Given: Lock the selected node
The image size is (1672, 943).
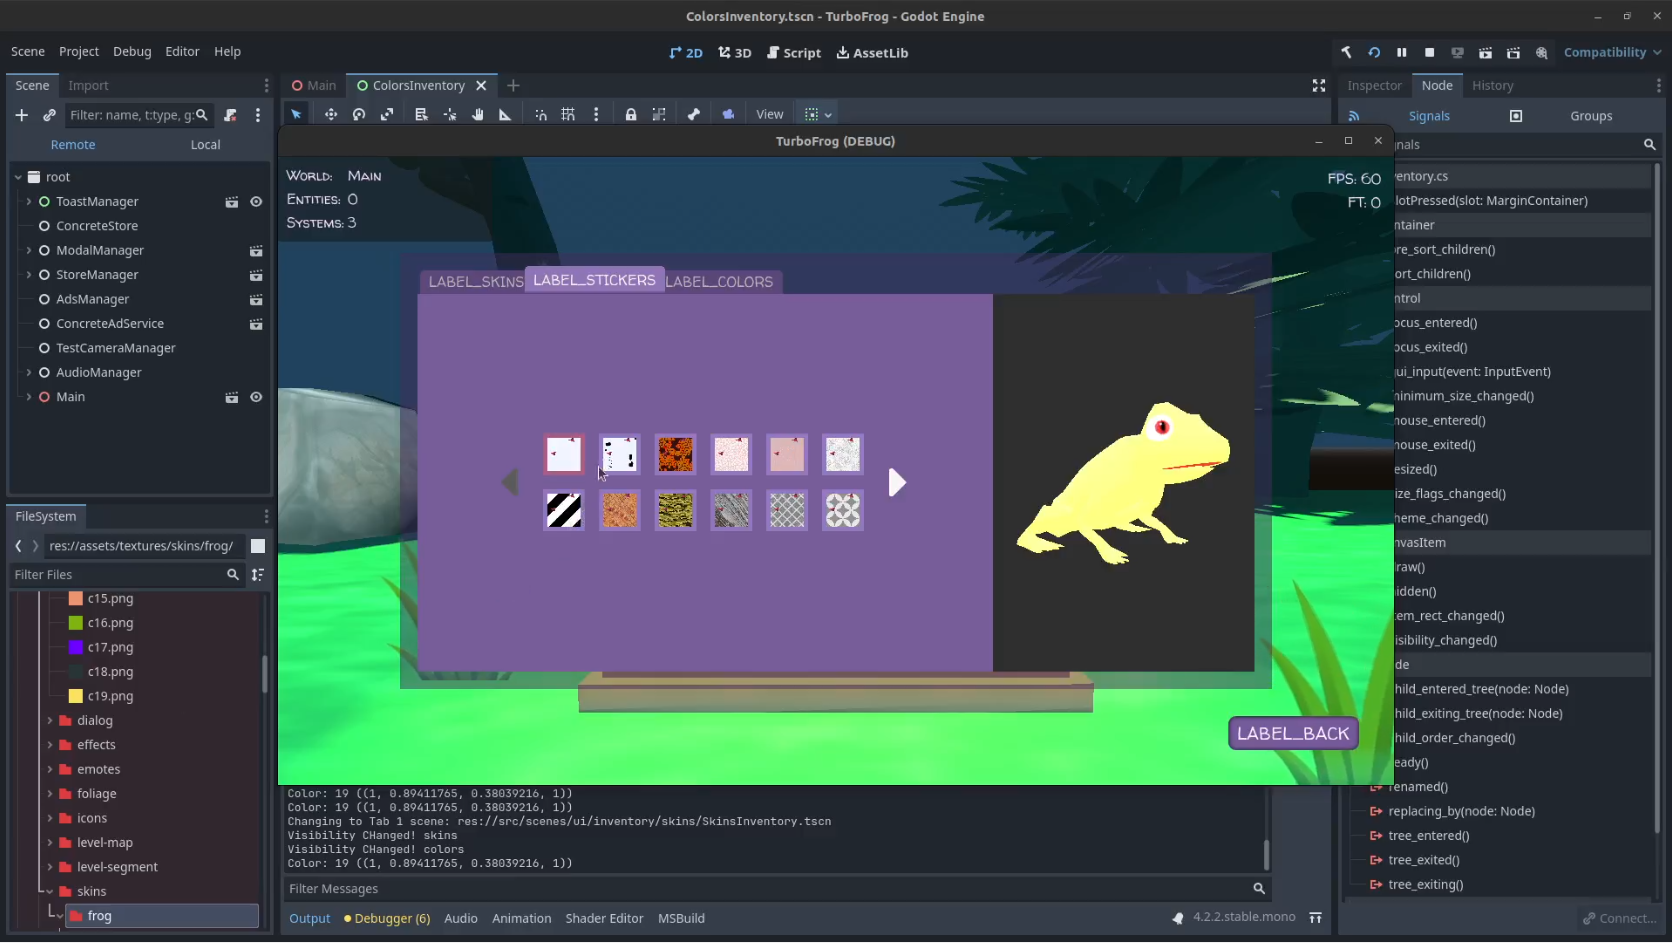Looking at the screenshot, I should pos(631,115).
